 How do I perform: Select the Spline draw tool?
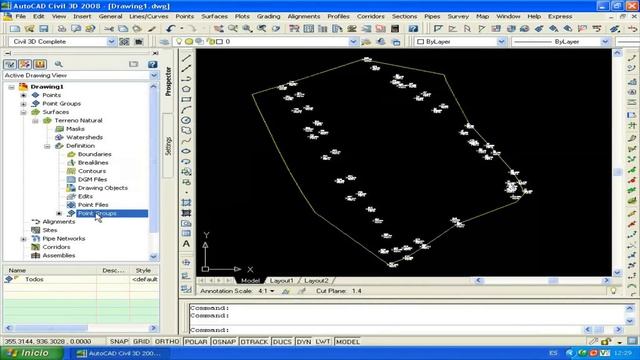[186, 141]
